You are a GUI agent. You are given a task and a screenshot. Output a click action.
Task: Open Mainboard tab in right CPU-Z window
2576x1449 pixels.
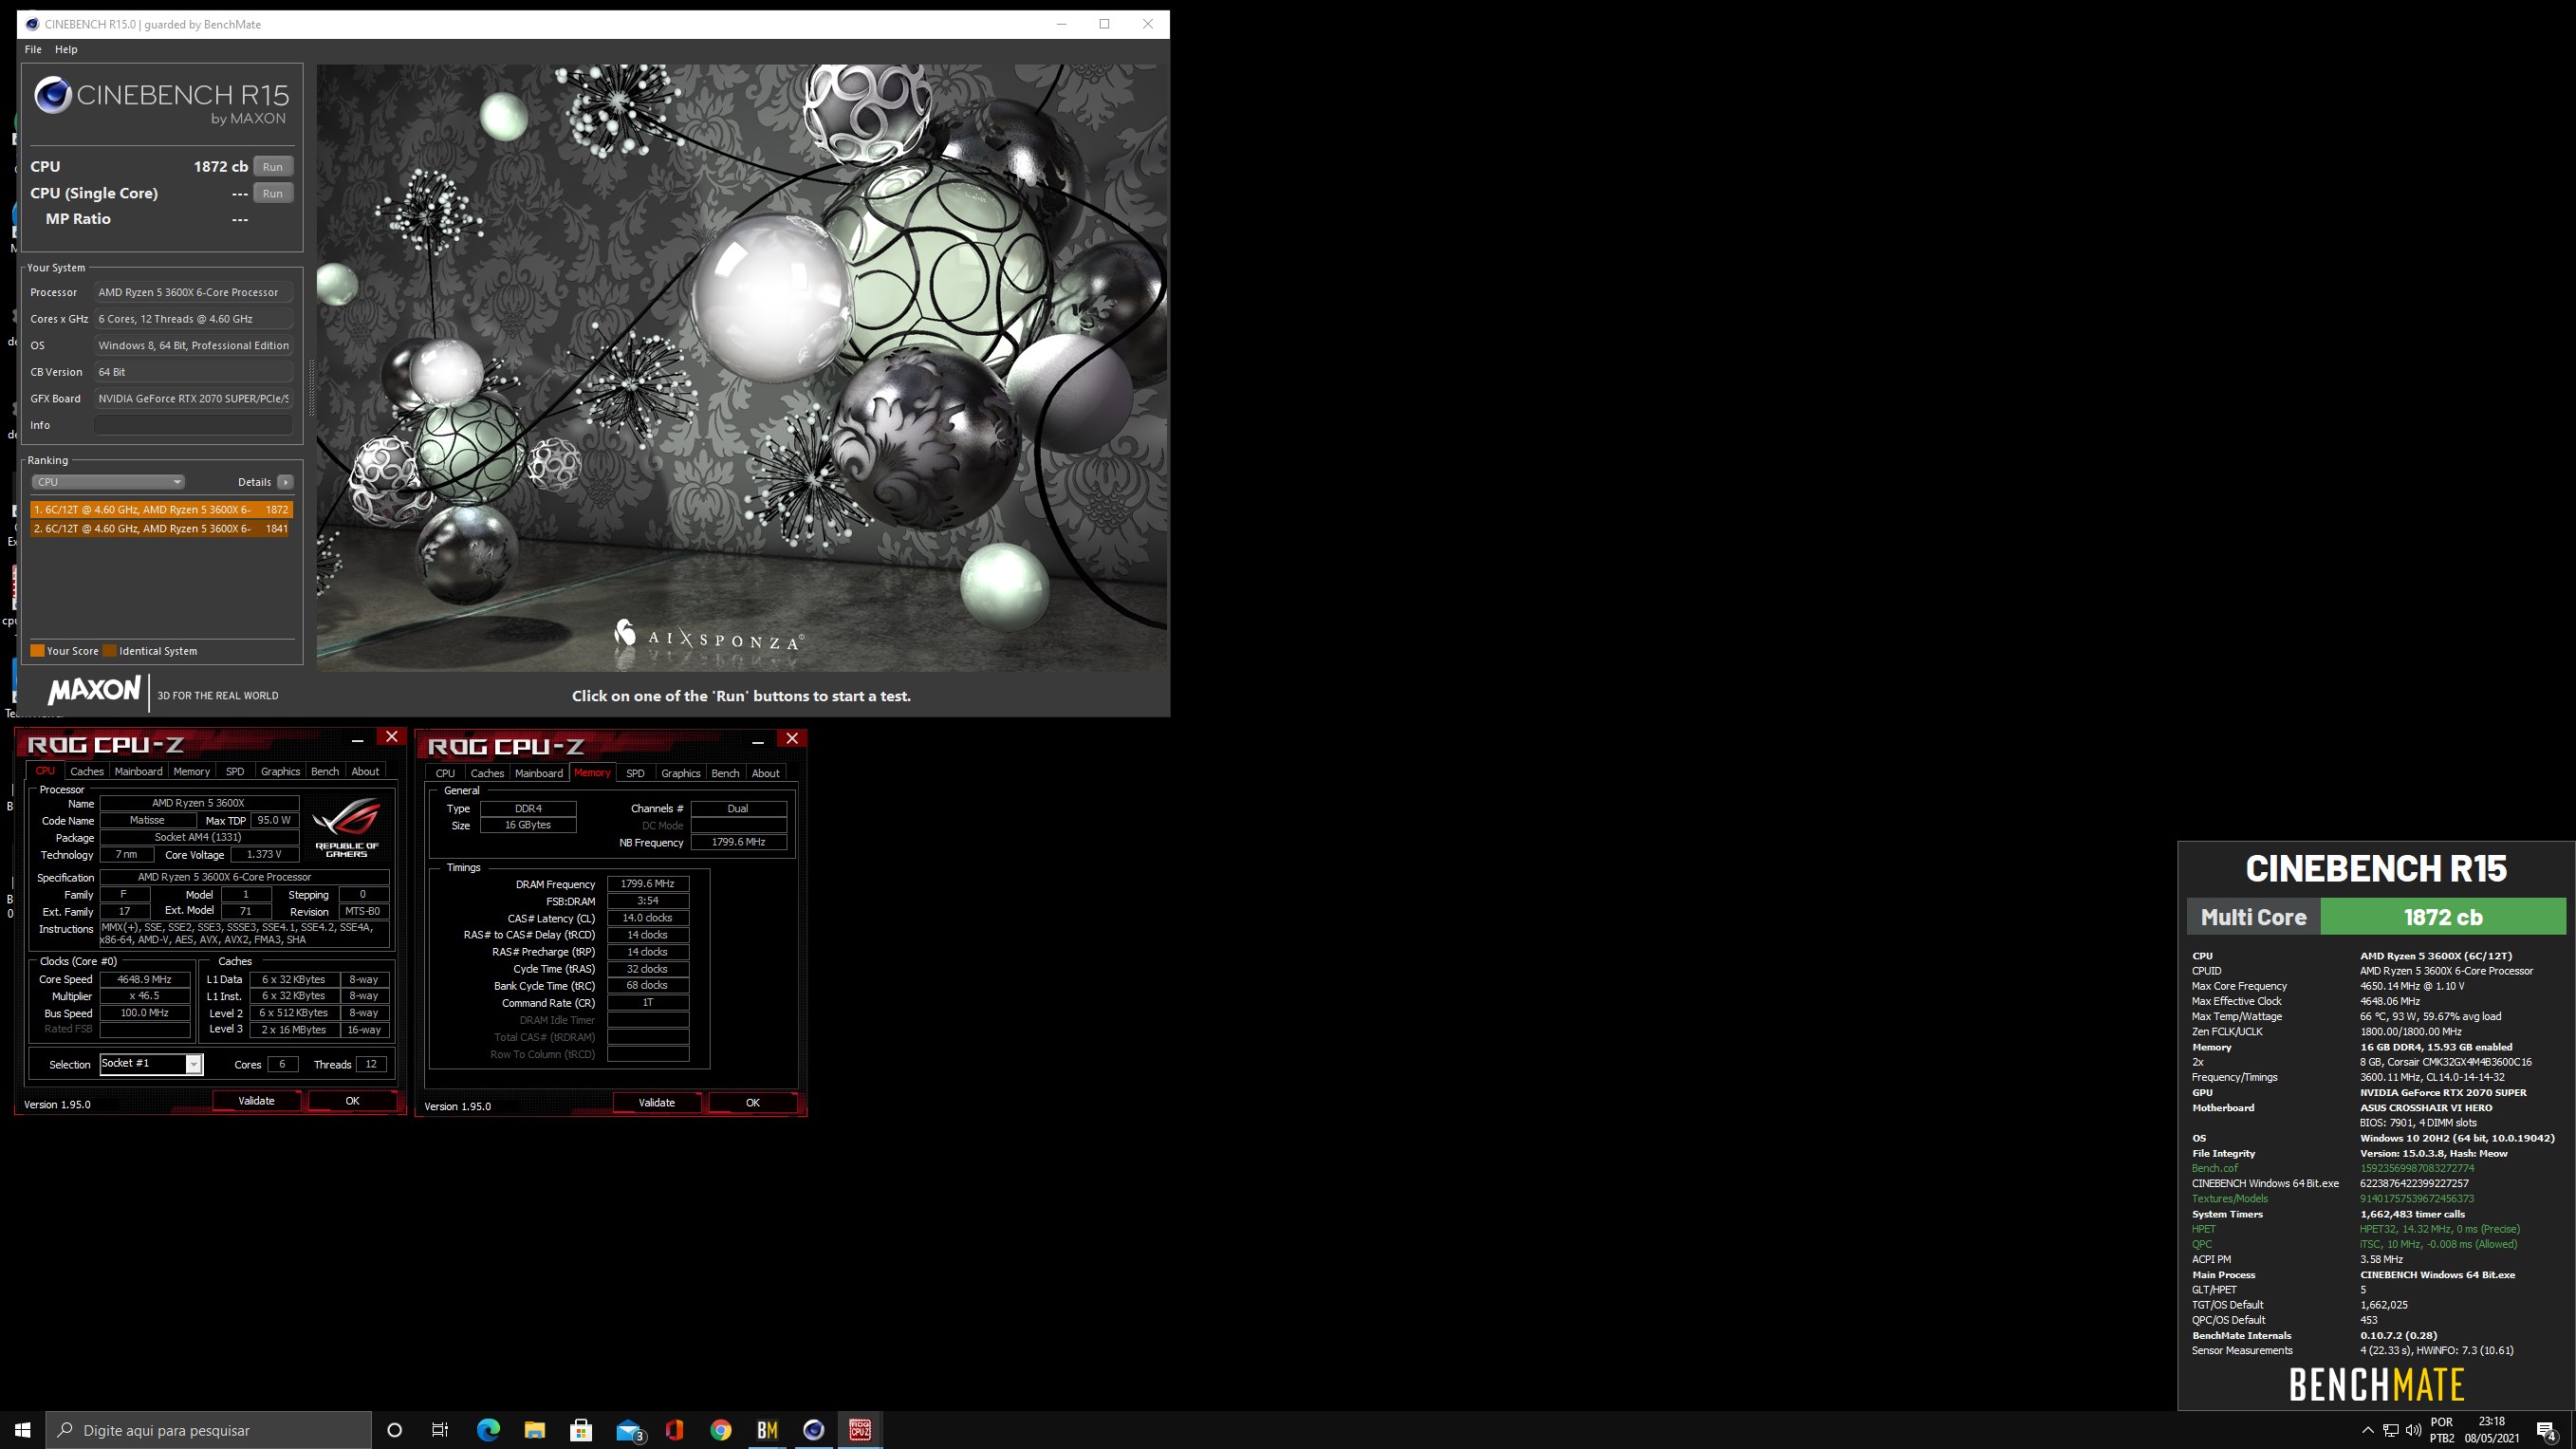(x=539, y=773)
